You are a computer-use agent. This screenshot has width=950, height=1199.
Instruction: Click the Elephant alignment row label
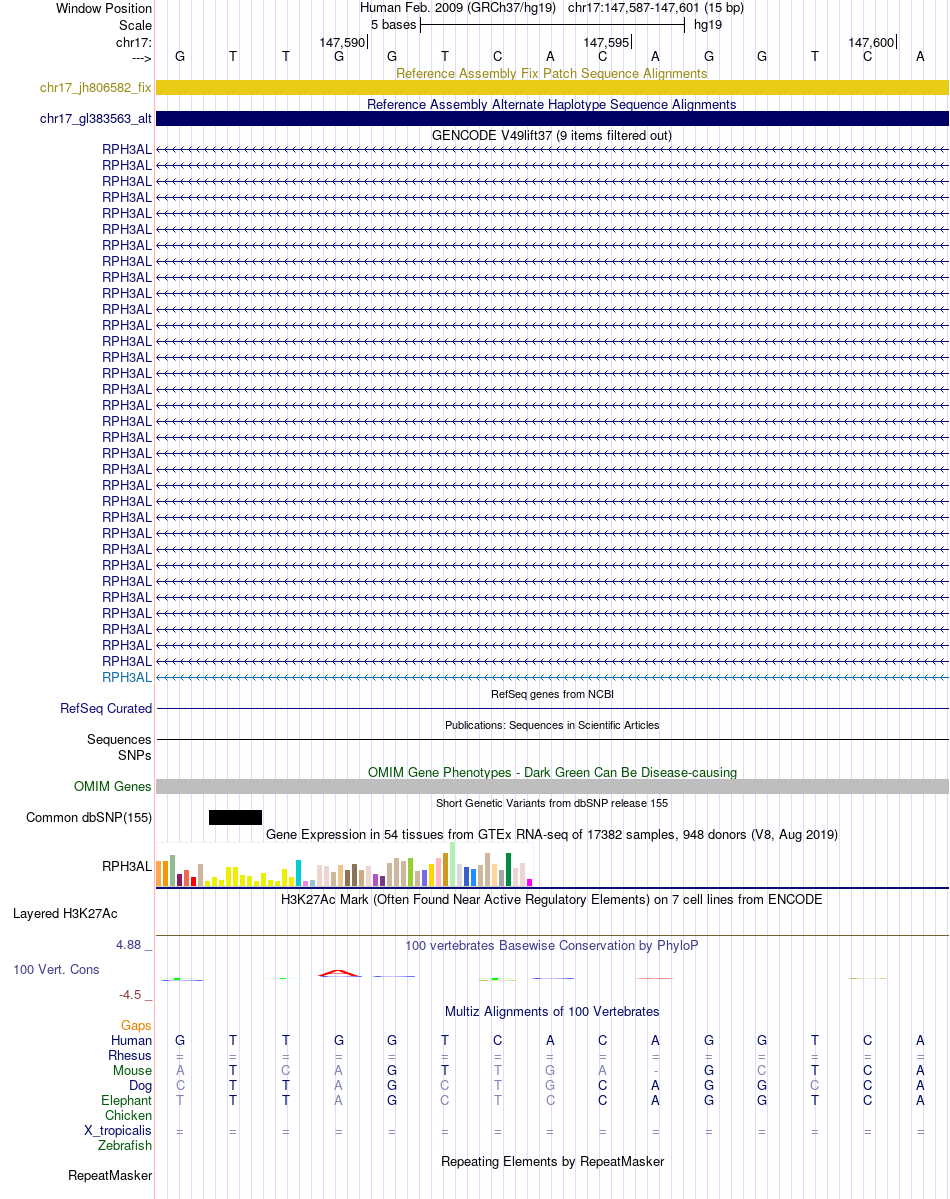127,1100
